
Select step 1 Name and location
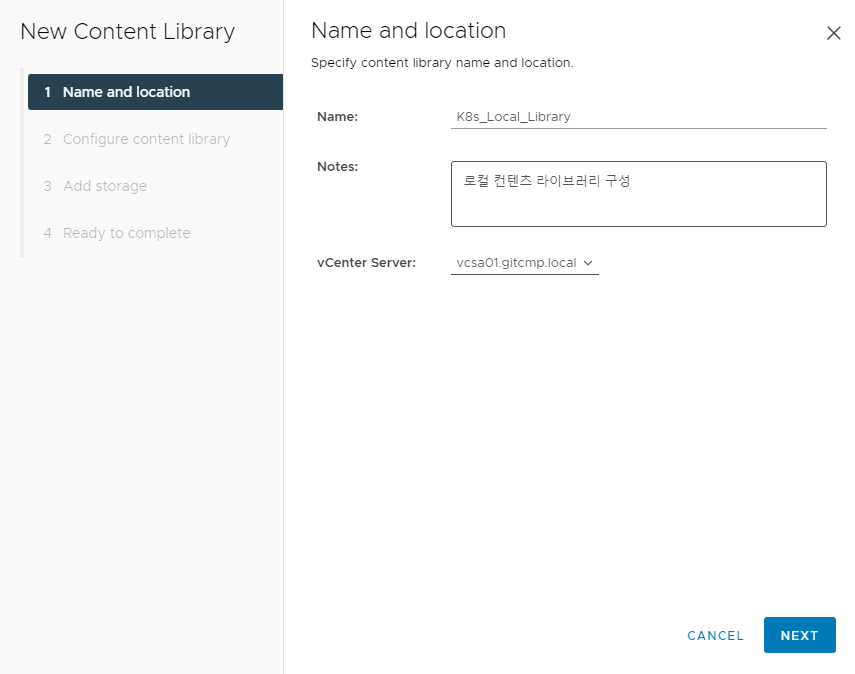155,92
